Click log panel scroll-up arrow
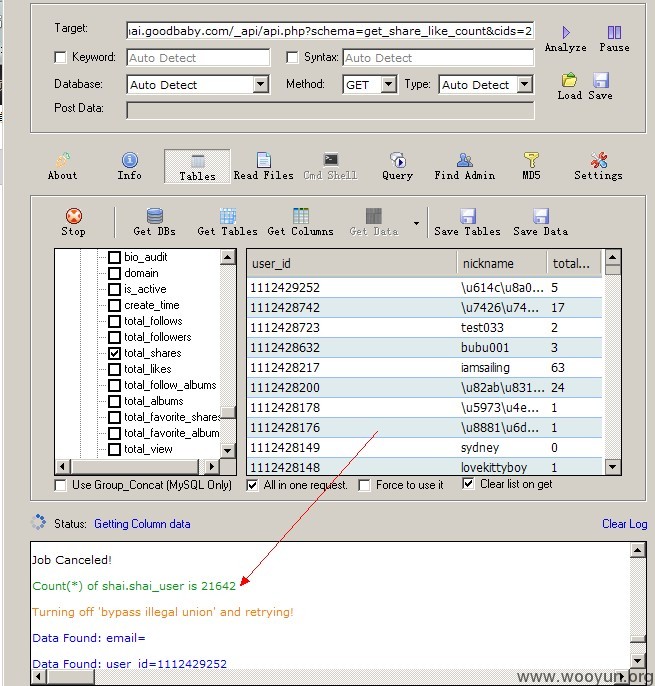 coord(638,550)
